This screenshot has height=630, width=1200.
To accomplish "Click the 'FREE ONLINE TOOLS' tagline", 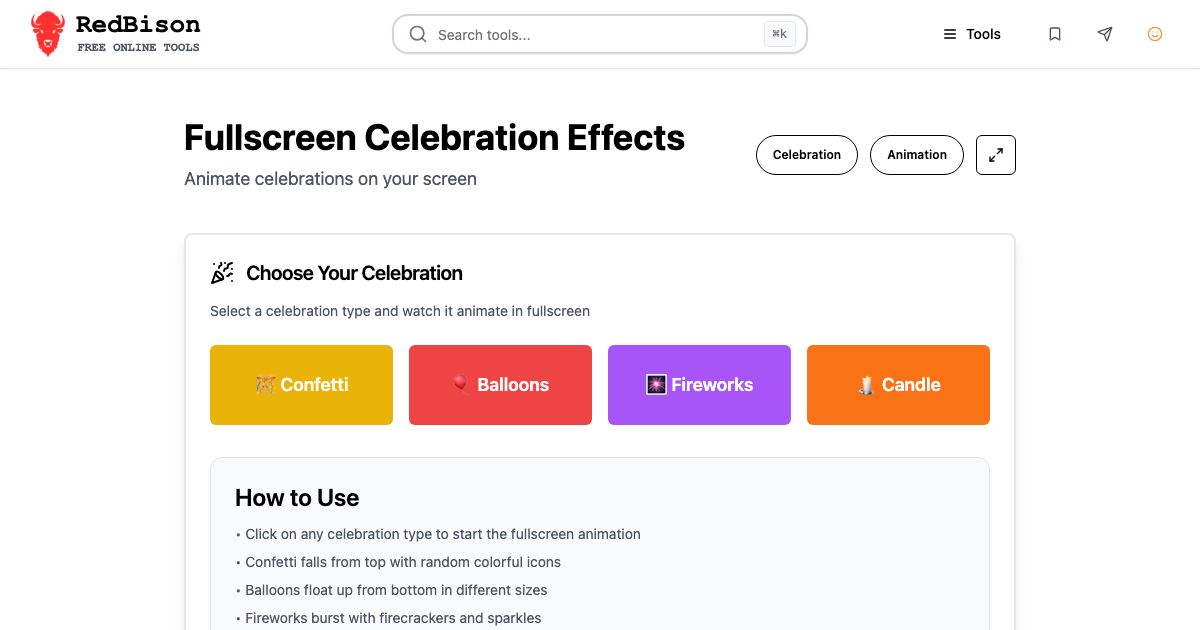I will point(138,47).
